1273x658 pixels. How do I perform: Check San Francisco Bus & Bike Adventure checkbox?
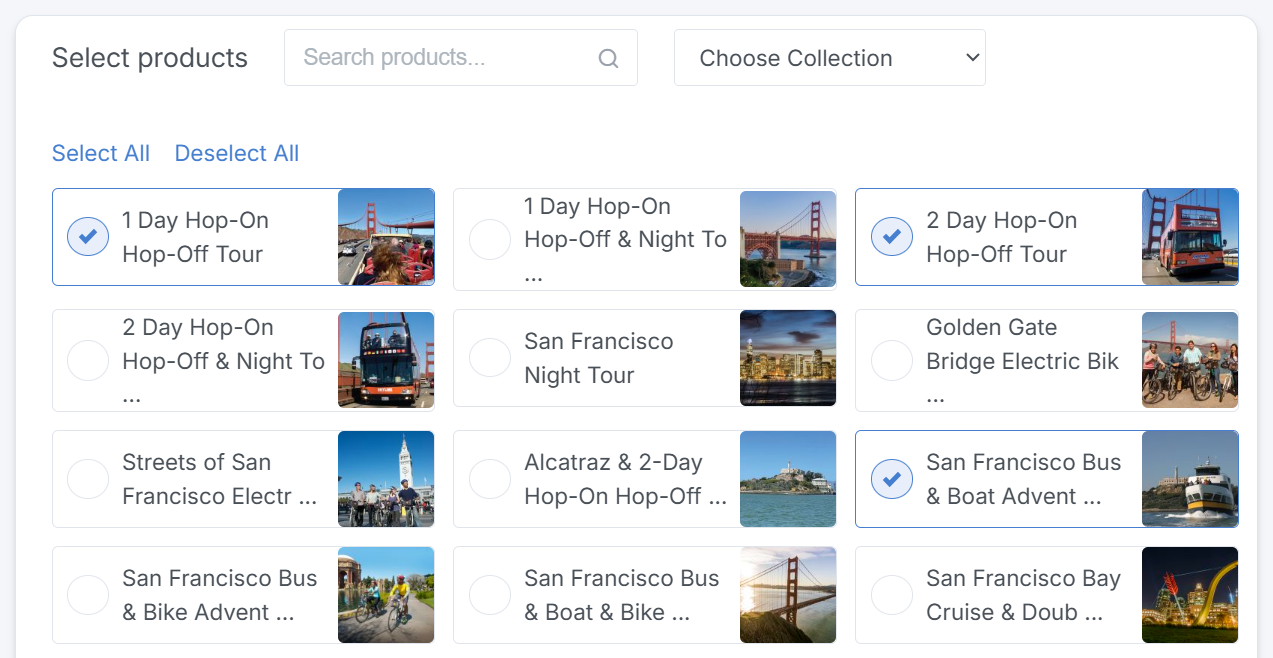pos(88,595)
